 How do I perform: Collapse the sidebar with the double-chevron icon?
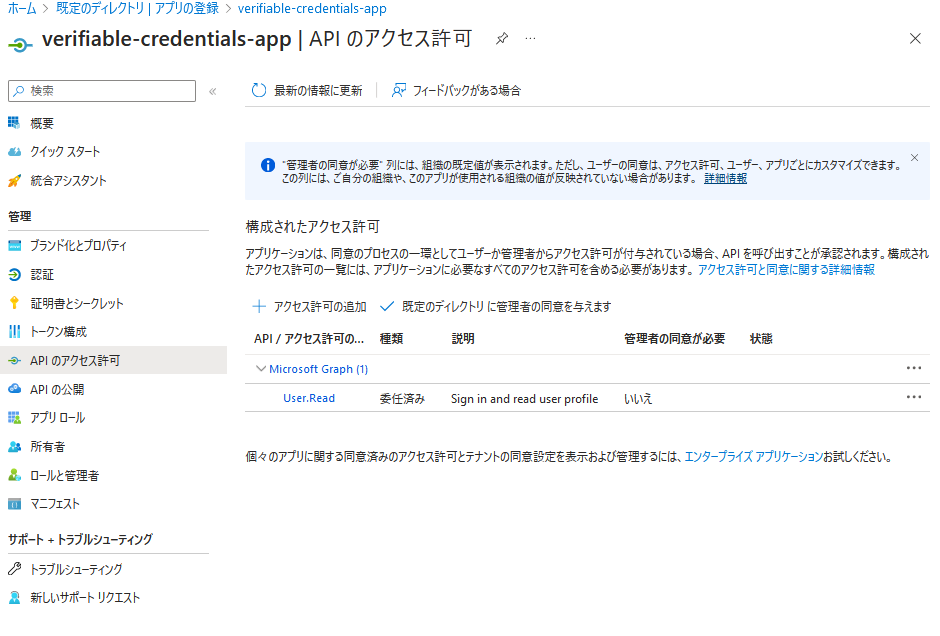[212, 91]
